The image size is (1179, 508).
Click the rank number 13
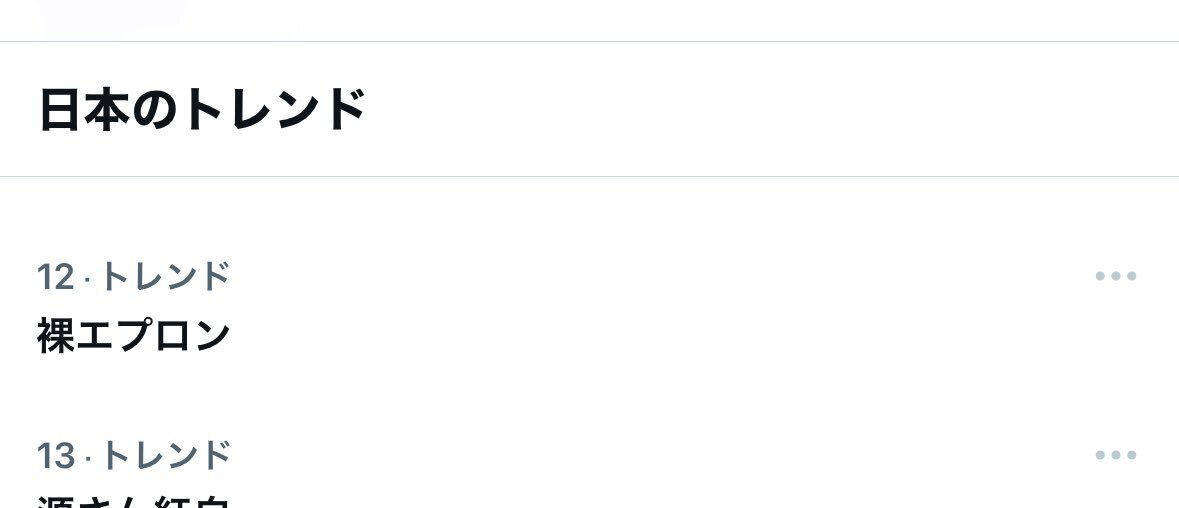click(x=56, y=457)
